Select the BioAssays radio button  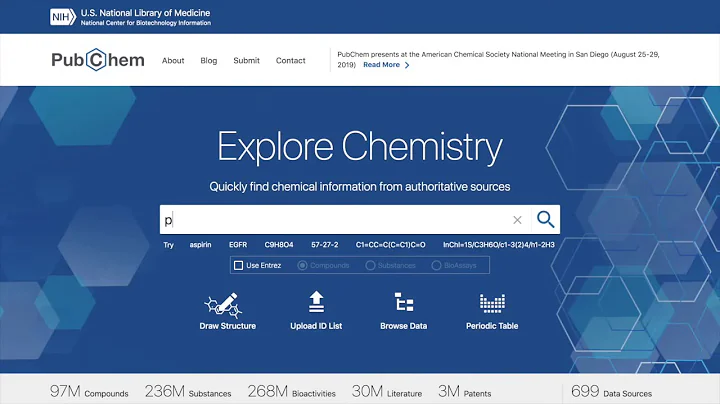pos(436,265)
